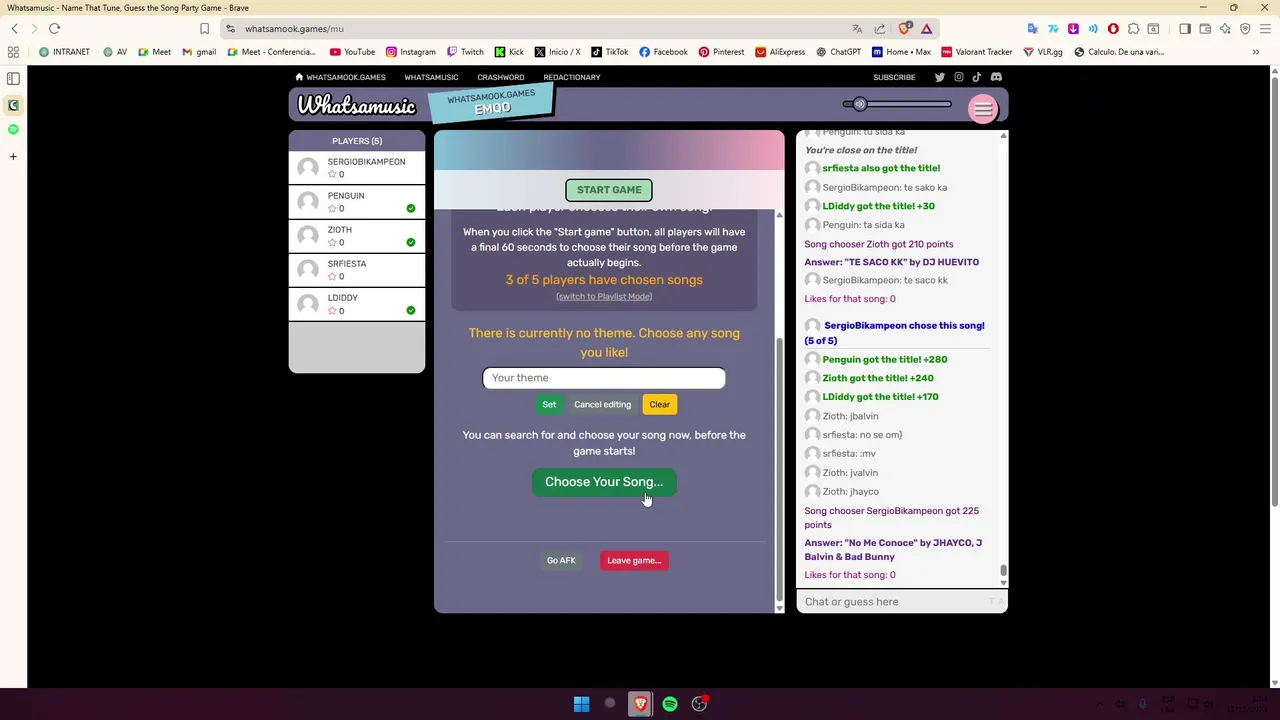
Task: Open the Brave main menu
Action: 1266,29
